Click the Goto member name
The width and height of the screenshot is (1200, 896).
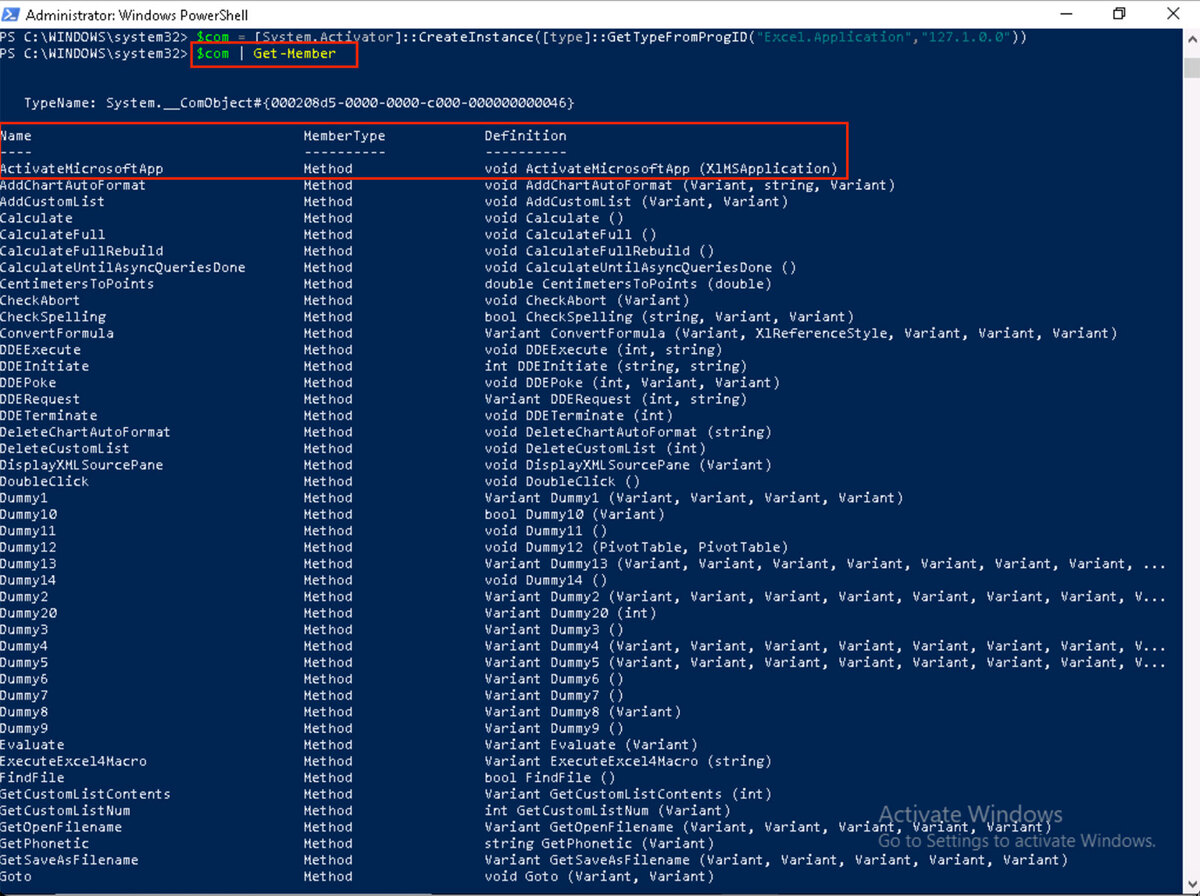16,877
